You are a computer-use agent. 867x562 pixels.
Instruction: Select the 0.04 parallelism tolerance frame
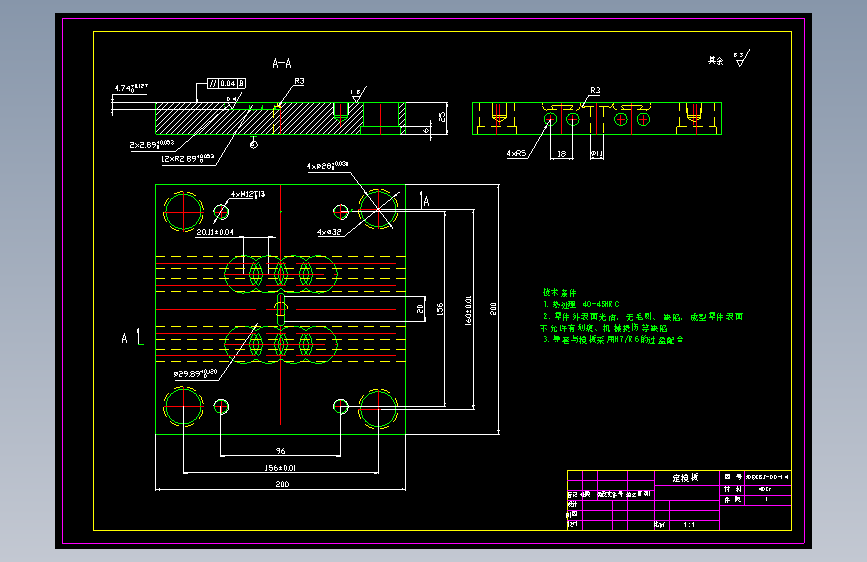tap(227, 84)
